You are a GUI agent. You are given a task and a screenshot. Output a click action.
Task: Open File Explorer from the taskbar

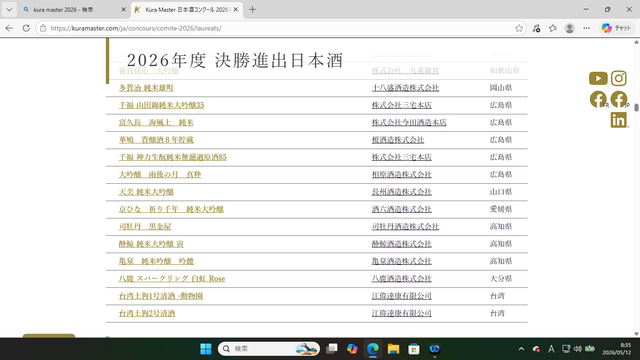pyautogui.click(x=393, y=349)
